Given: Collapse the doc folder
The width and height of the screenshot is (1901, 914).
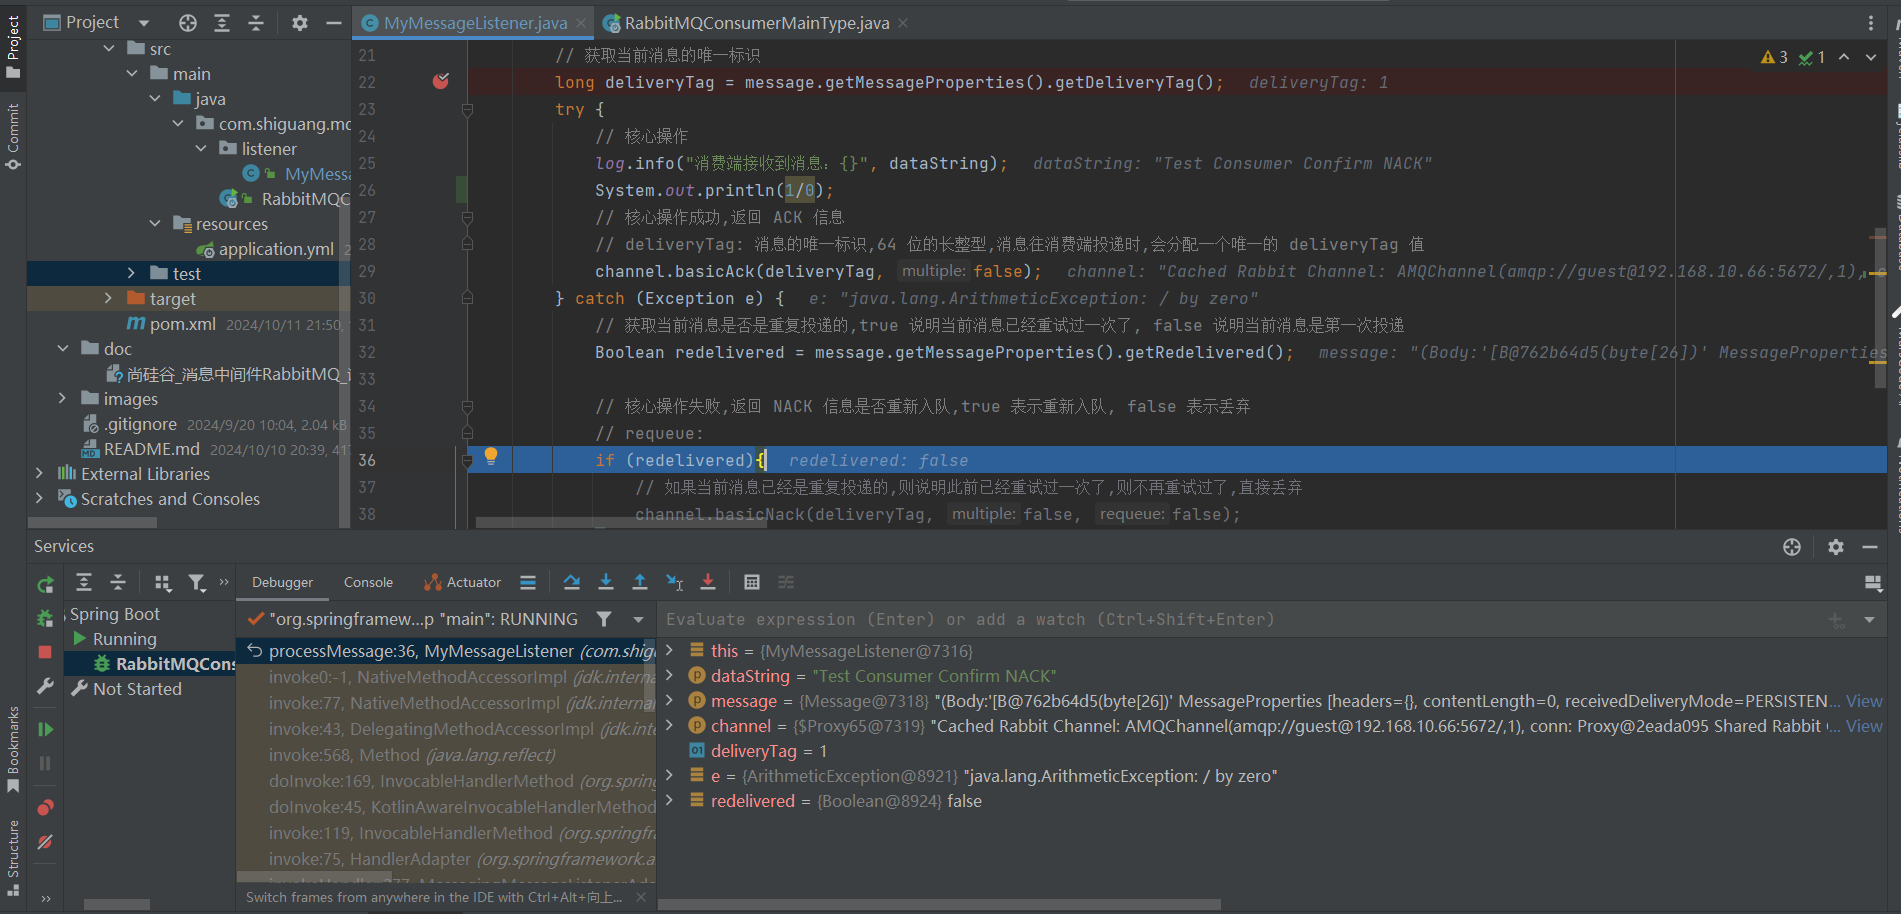Looking at the screenshot, I should click(x=63, y=348).
